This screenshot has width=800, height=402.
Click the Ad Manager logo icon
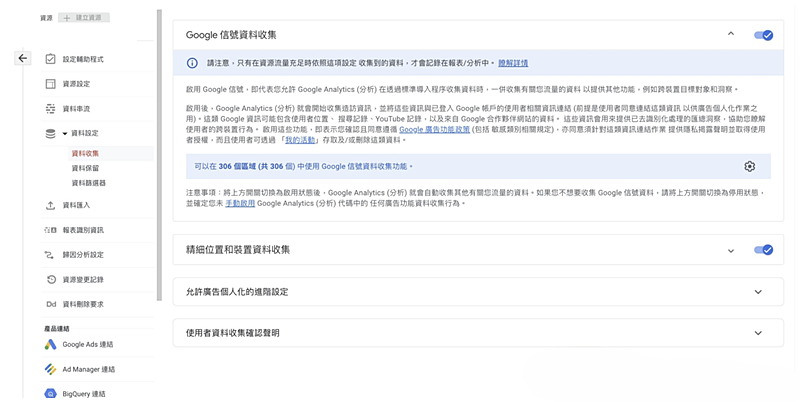pyautogui.click(x=50, y=369)
